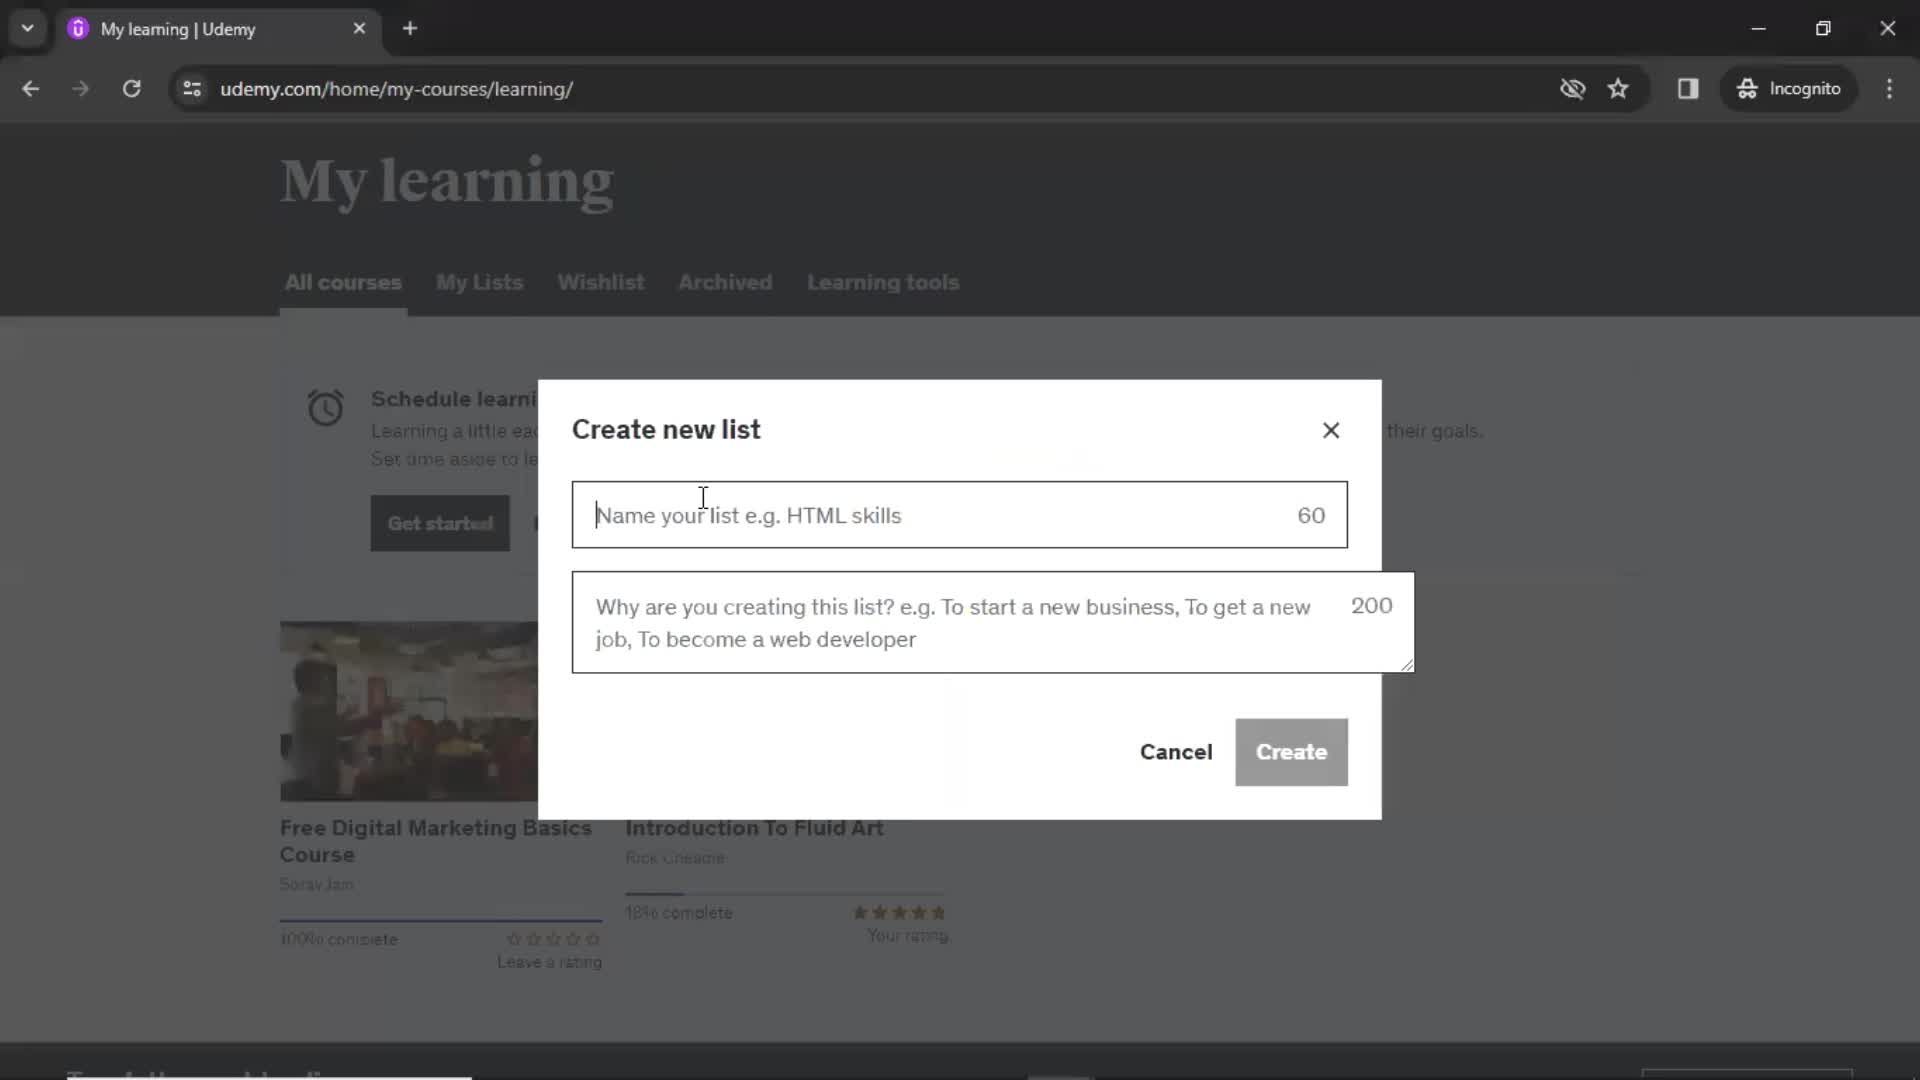The image size is (1920, 1080).
Task: Click the browser back navigation arrow
Action: pyautogui.click(x=30, y=88)
